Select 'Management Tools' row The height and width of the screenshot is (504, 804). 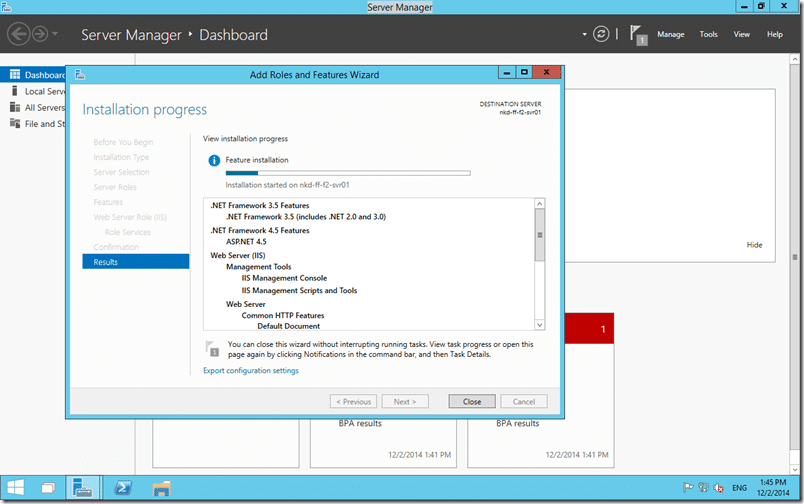258,267
